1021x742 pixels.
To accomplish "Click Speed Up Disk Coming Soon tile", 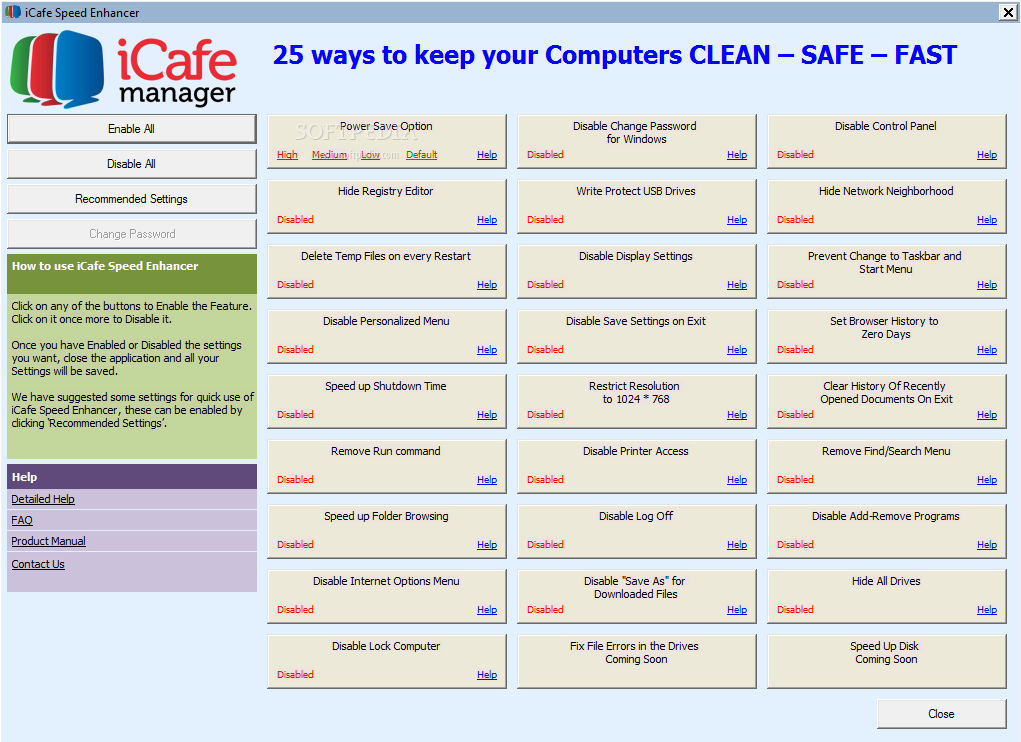I will coord(887,663).
